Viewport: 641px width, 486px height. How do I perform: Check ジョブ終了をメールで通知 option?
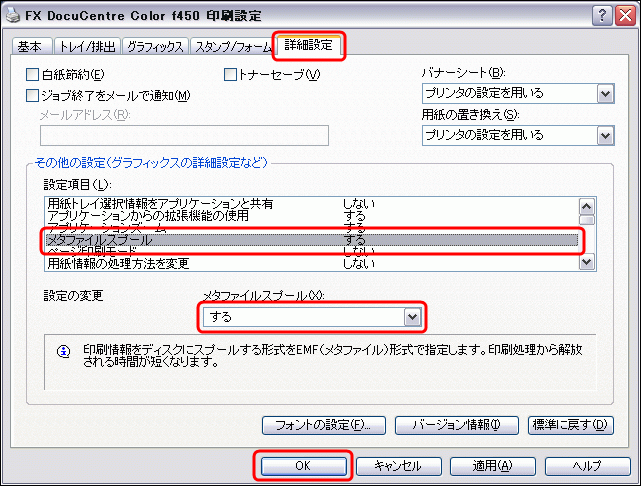(32, 95)
